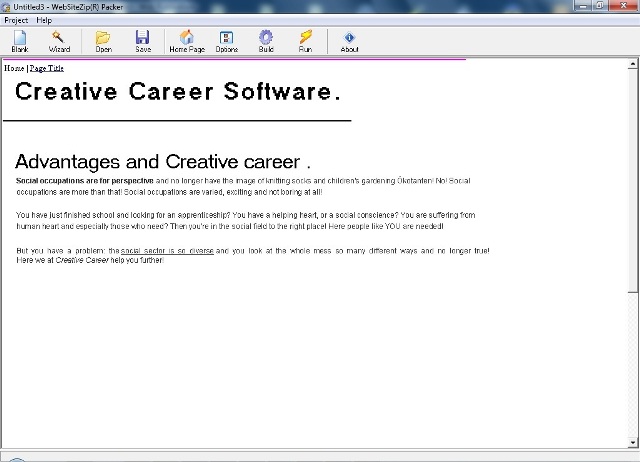Open 'social sector is so diverse' link
Viewport: 640px width, 462px height.
tap(167, 251)
